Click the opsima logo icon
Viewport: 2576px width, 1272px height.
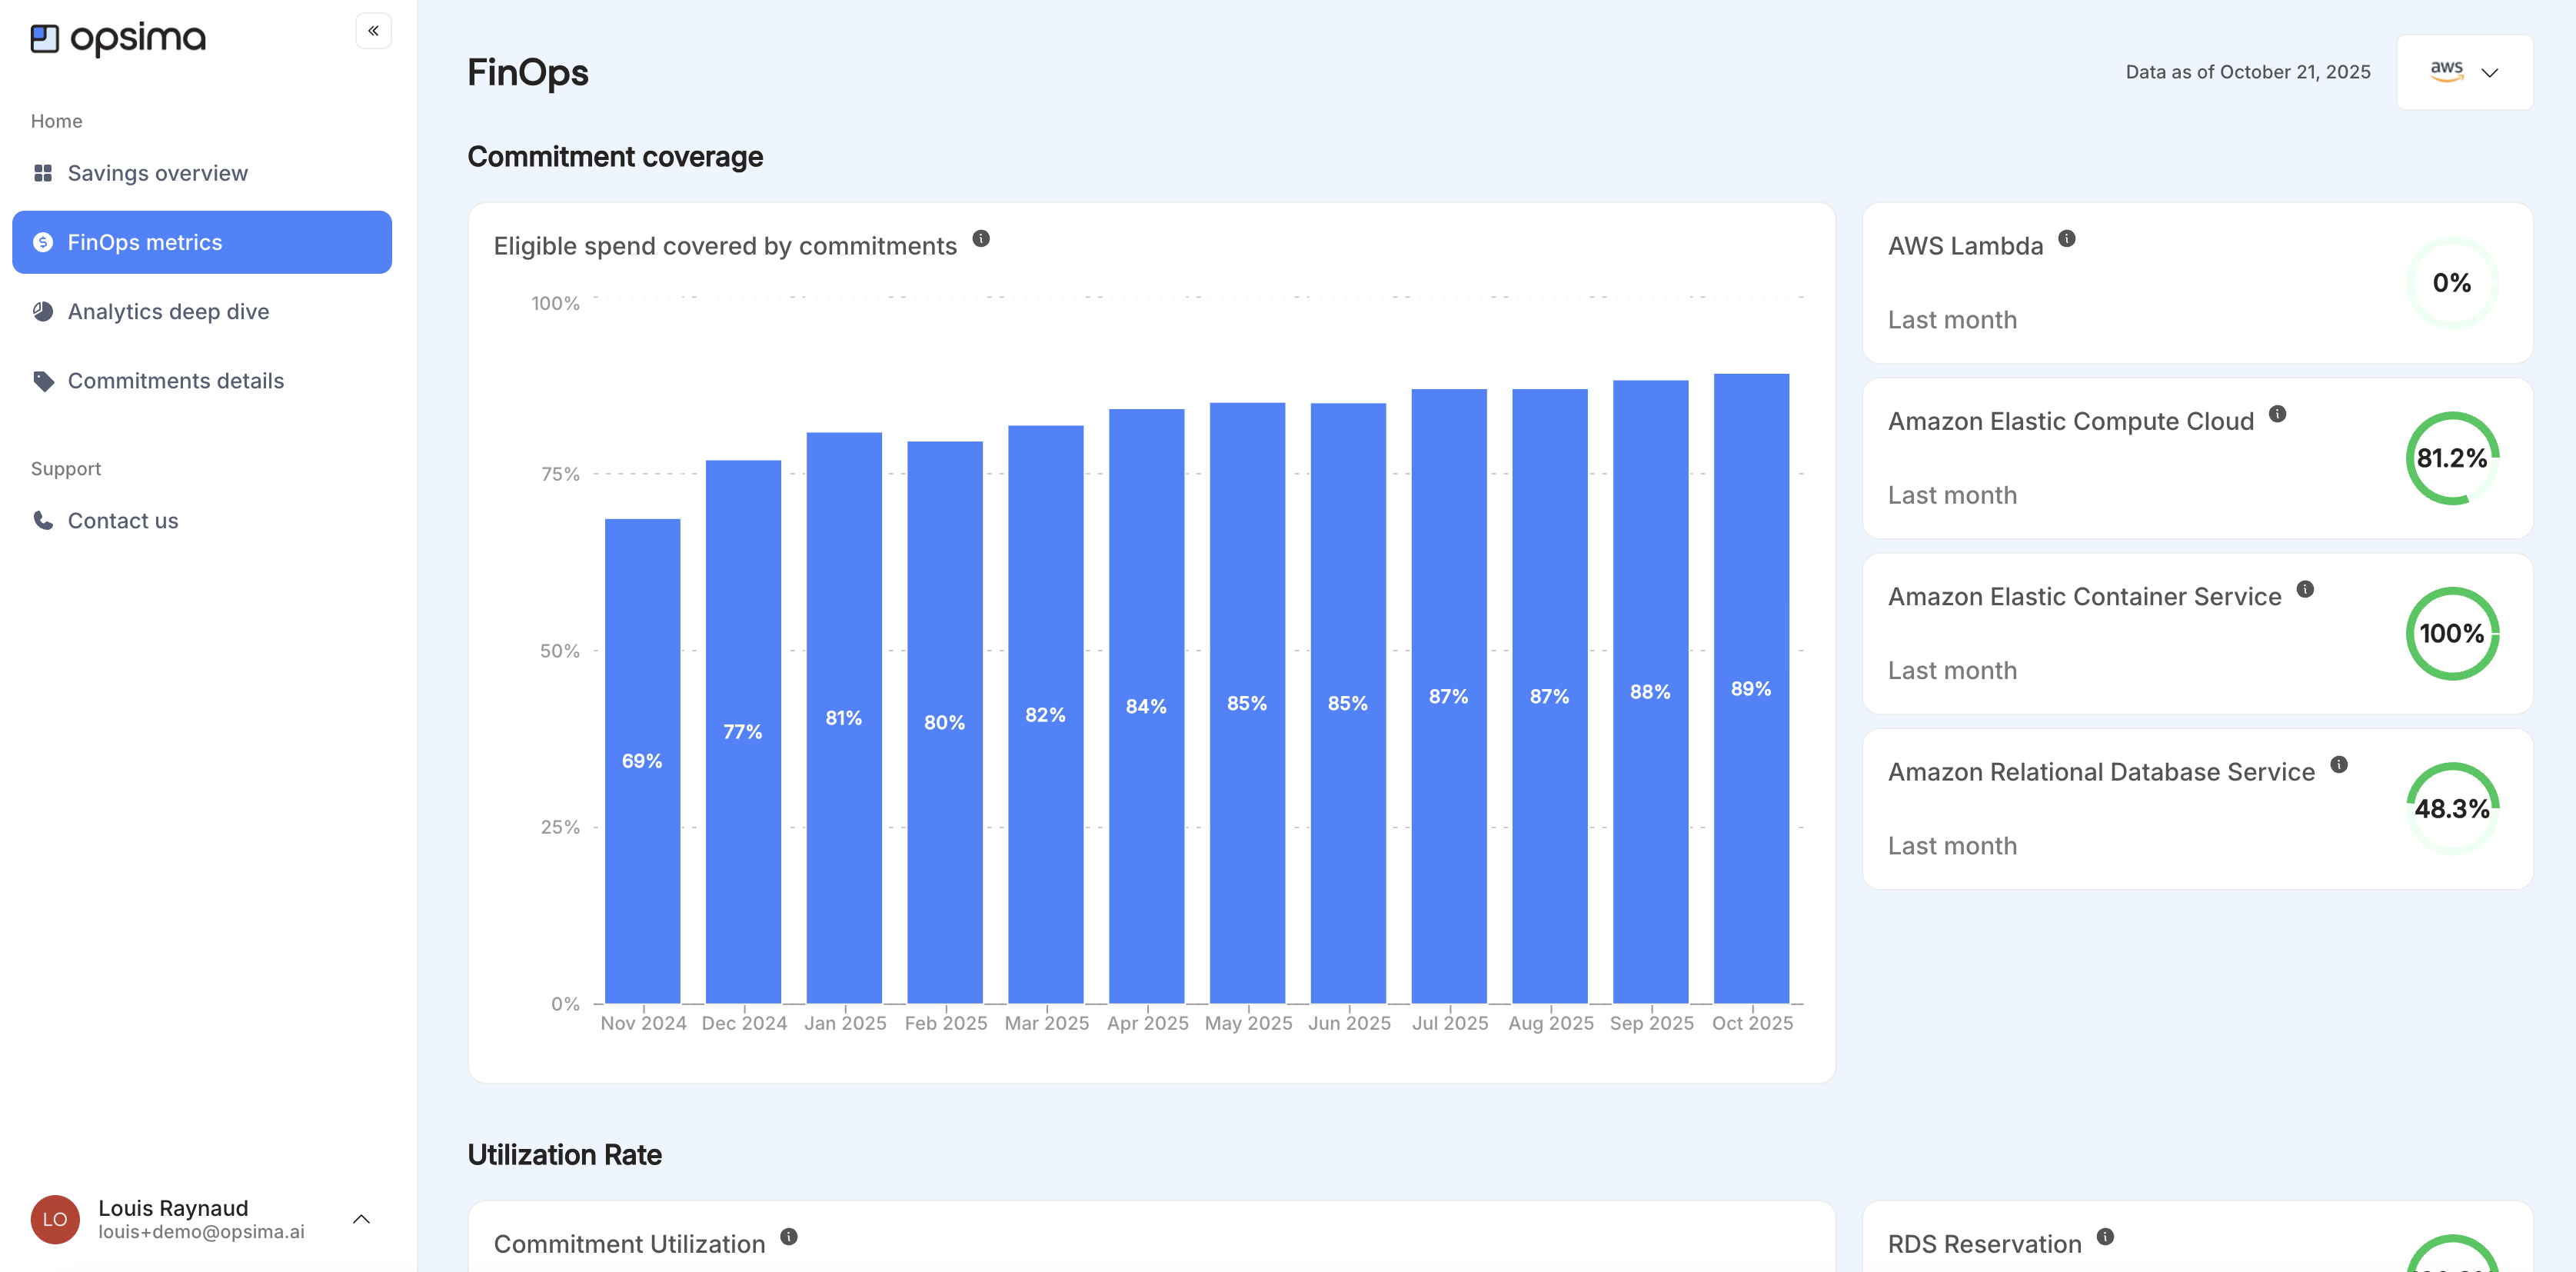coord(45,39)
